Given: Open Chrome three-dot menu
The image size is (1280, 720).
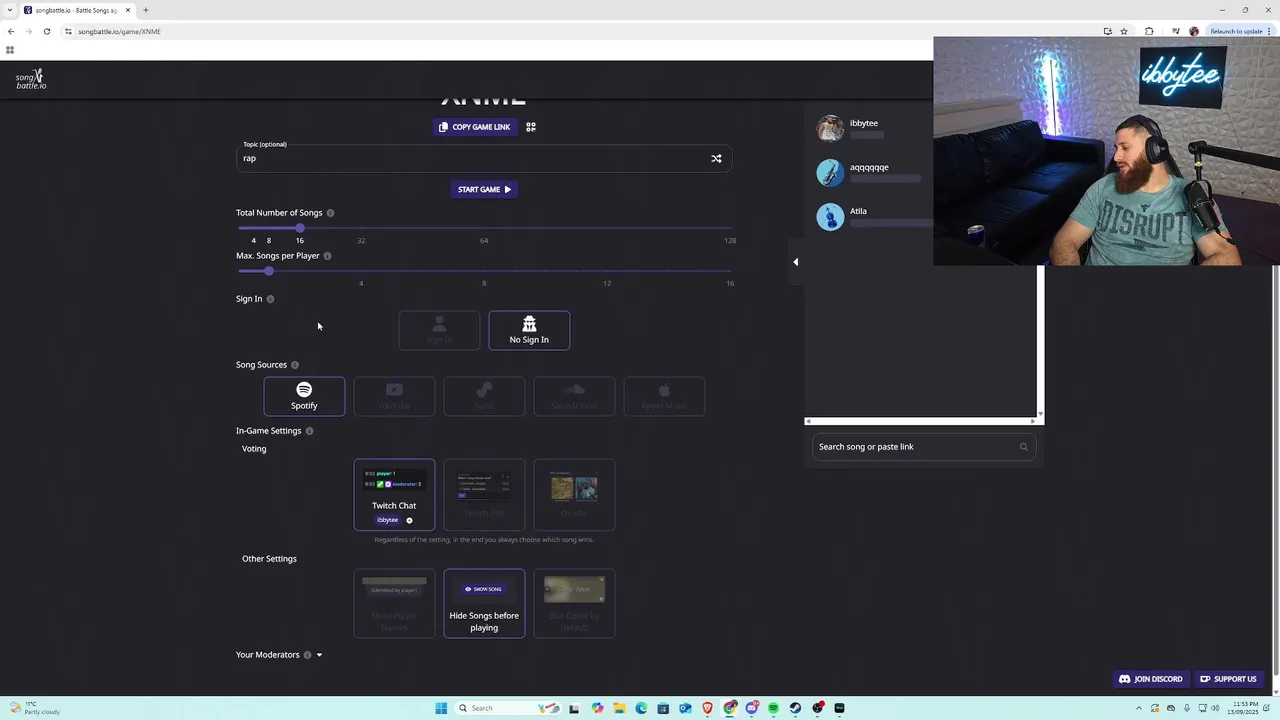Looking at the screenshot, I should [x=1269, y=31].
